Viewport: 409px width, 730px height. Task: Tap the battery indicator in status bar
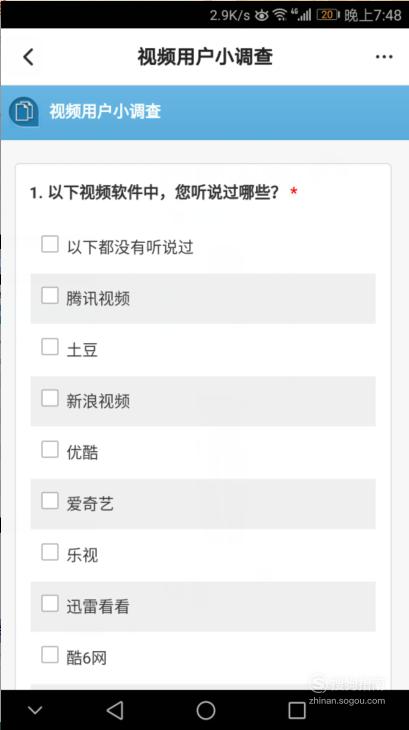[x=328, y=15]
